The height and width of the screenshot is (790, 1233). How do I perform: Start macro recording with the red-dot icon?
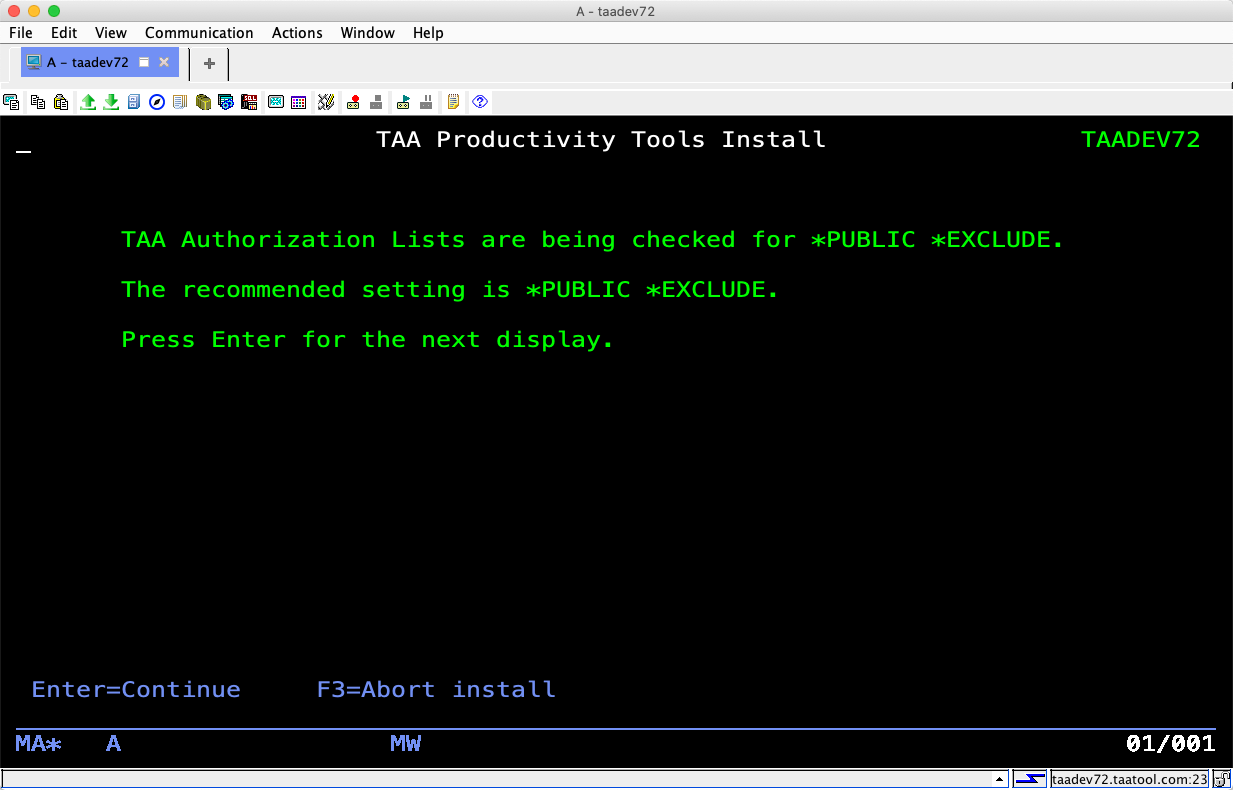click(353, 102)
